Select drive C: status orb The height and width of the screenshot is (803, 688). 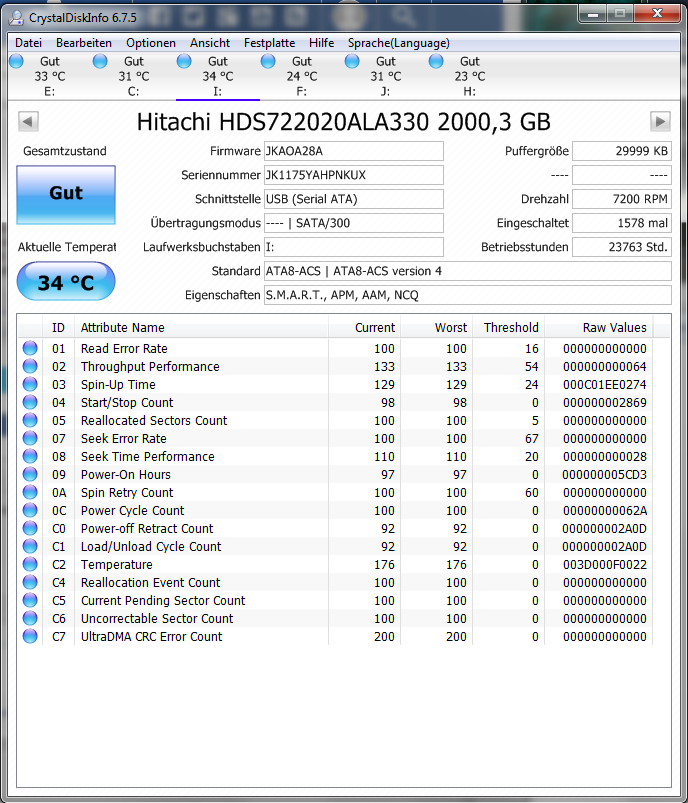click(x=100, y=61)
